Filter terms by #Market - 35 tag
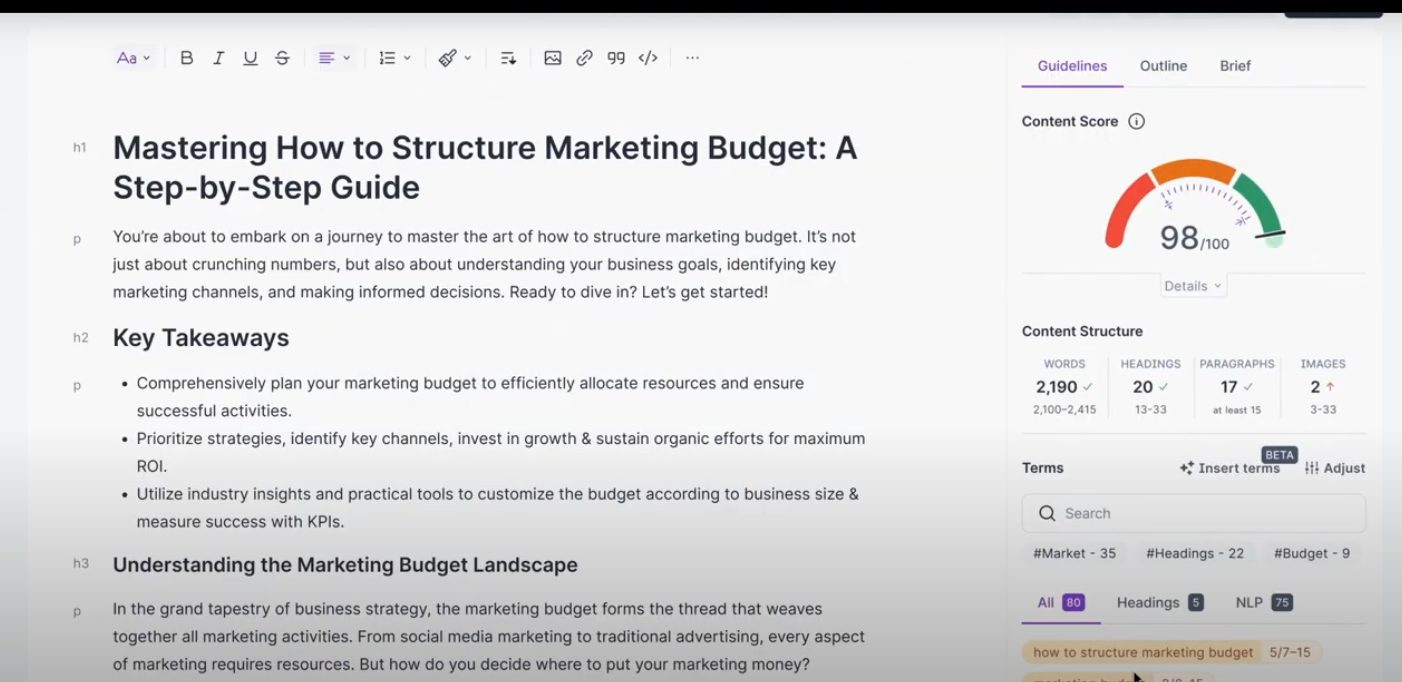The image size is (1402, 682). pyautogui.click(x=1074, y=553)
